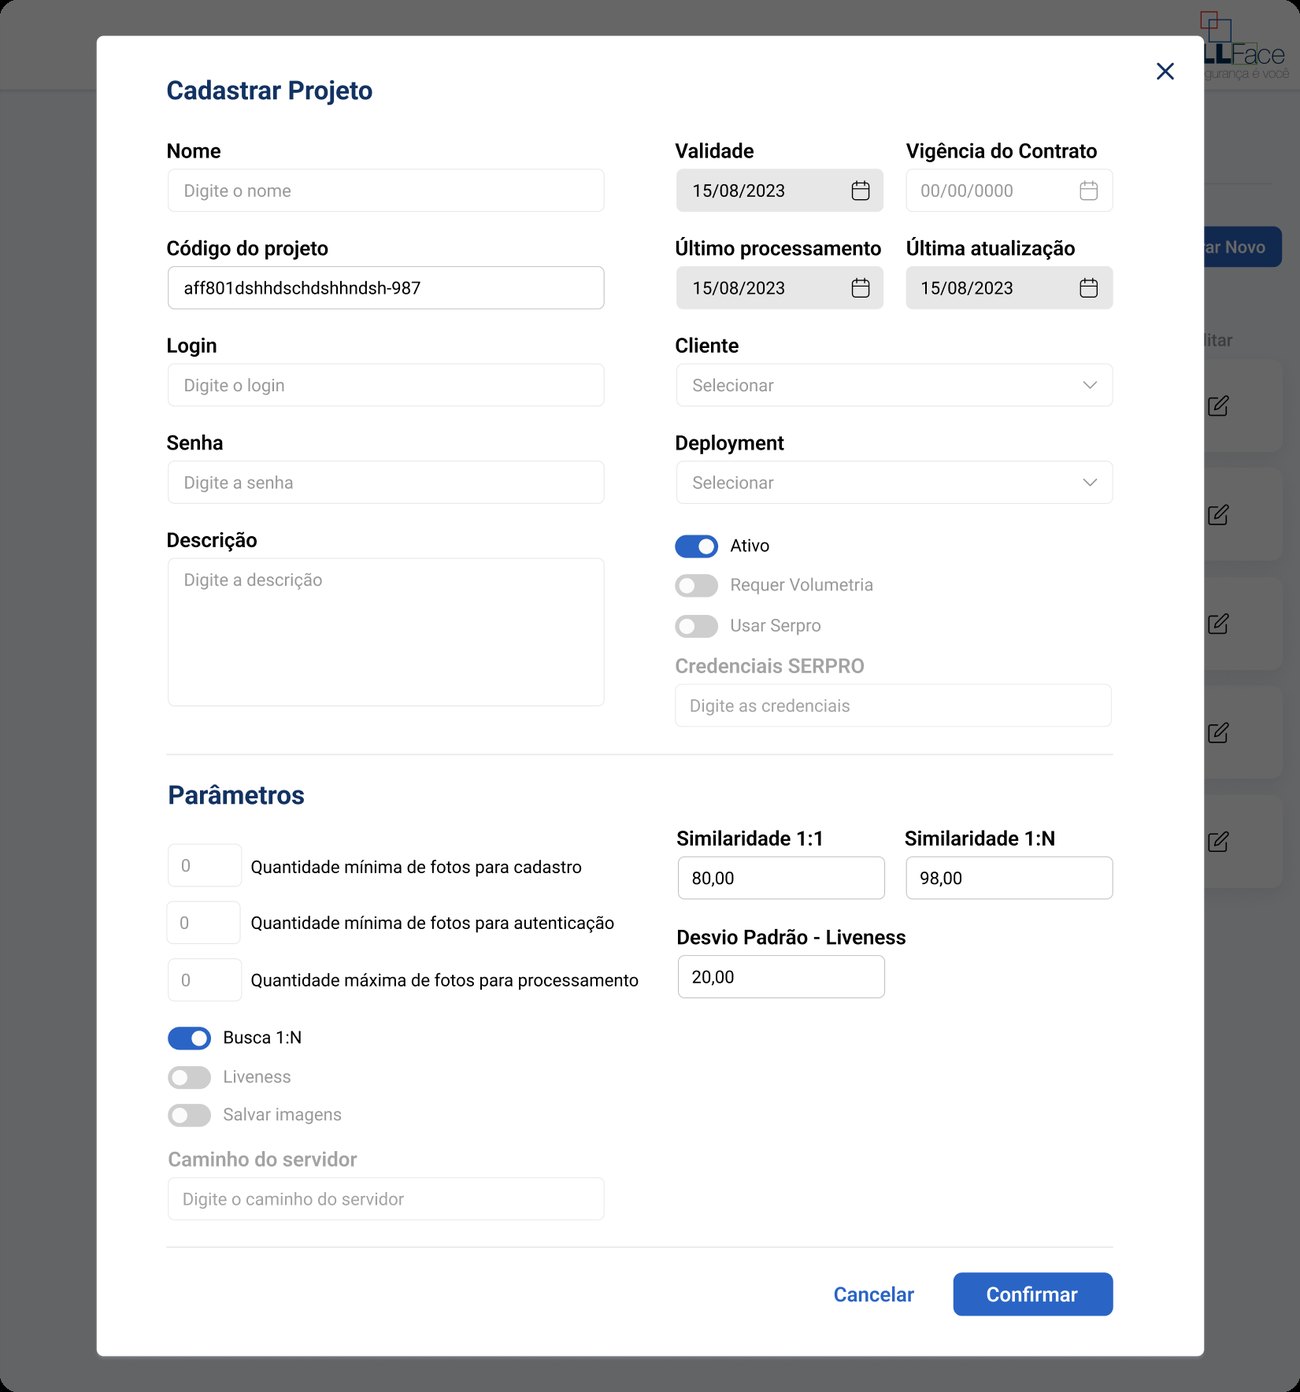1300x1392 pixels.
Task: Enable the Salvar imagens switch
Action: pos(189,1115)
